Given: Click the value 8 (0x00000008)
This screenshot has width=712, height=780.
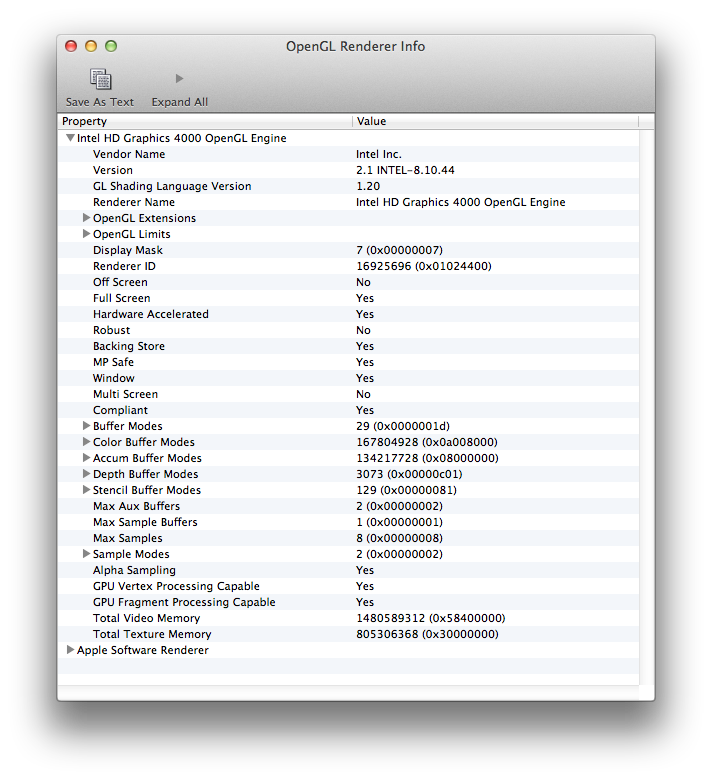Looking at the screenshot, I should pyautogui.click(x=399, y=538).
